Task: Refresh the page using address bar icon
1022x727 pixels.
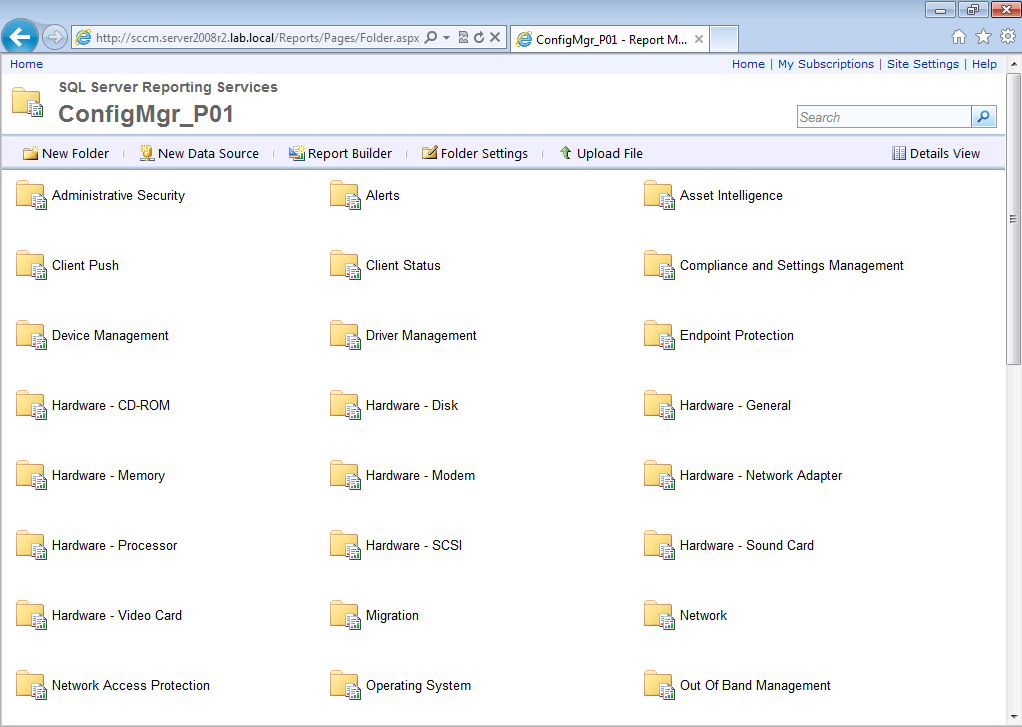Action: click(x=479, y=38)
